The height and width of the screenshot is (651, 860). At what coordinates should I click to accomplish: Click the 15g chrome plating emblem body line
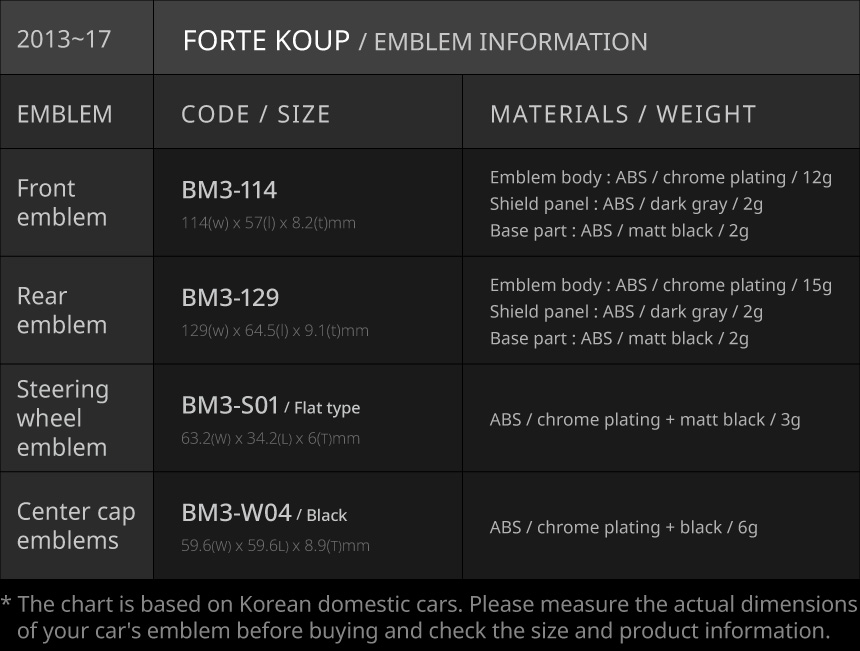(660, 285)
